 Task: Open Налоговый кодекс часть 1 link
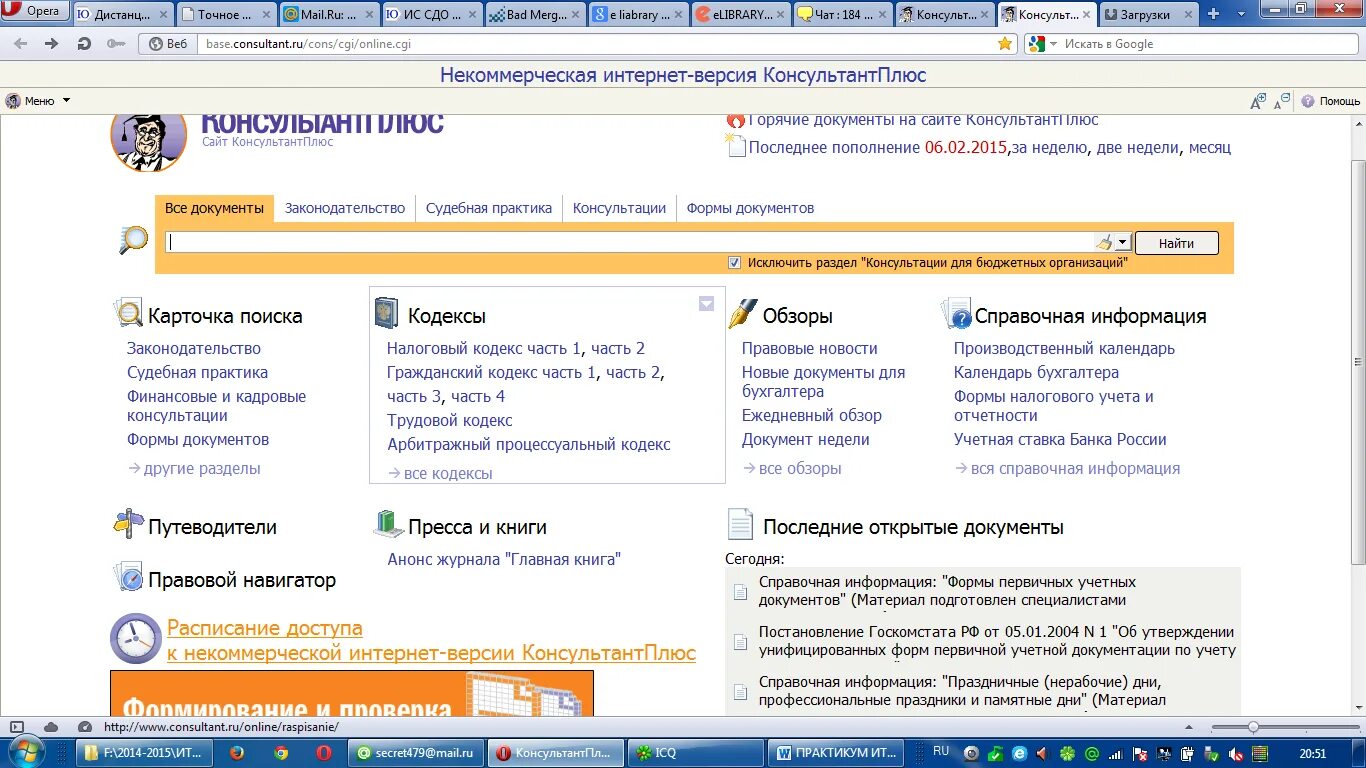[484, 348]
